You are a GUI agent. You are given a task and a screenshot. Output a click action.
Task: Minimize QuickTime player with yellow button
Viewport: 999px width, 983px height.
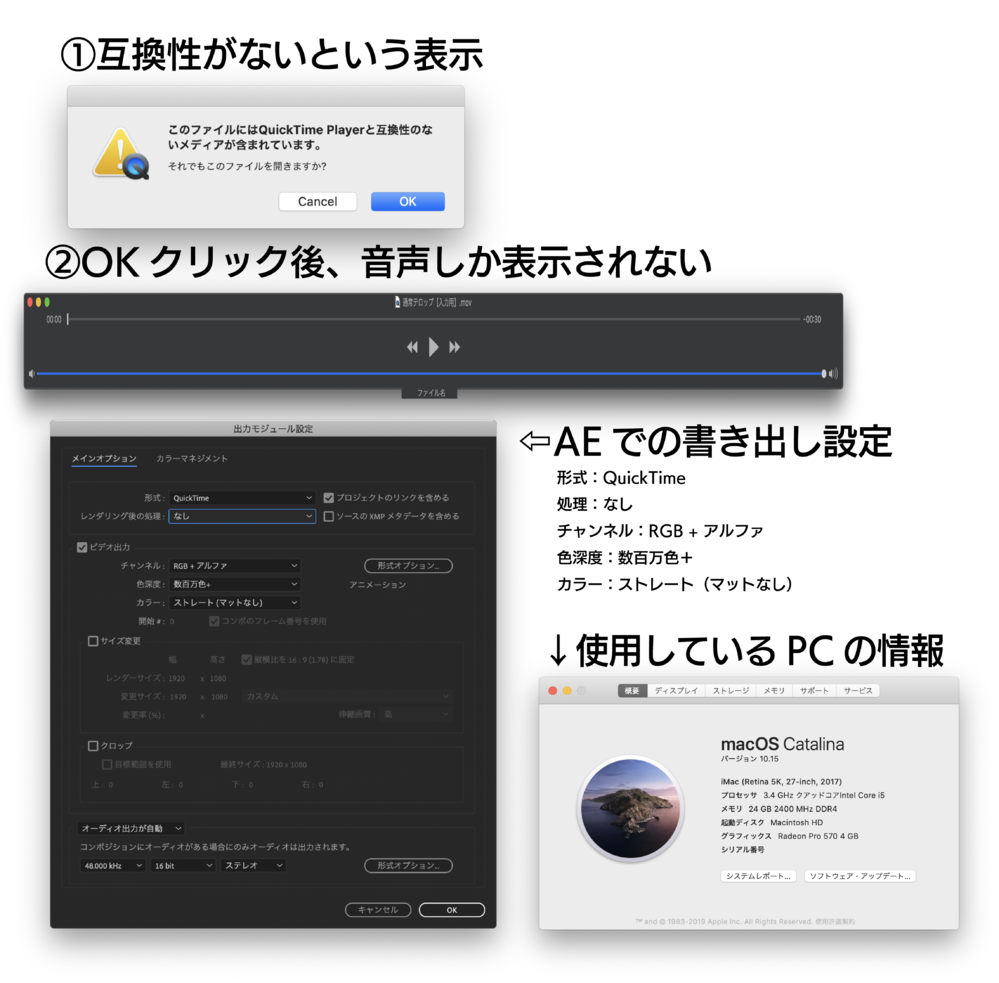pyautogui.click(x=38, y=302)
